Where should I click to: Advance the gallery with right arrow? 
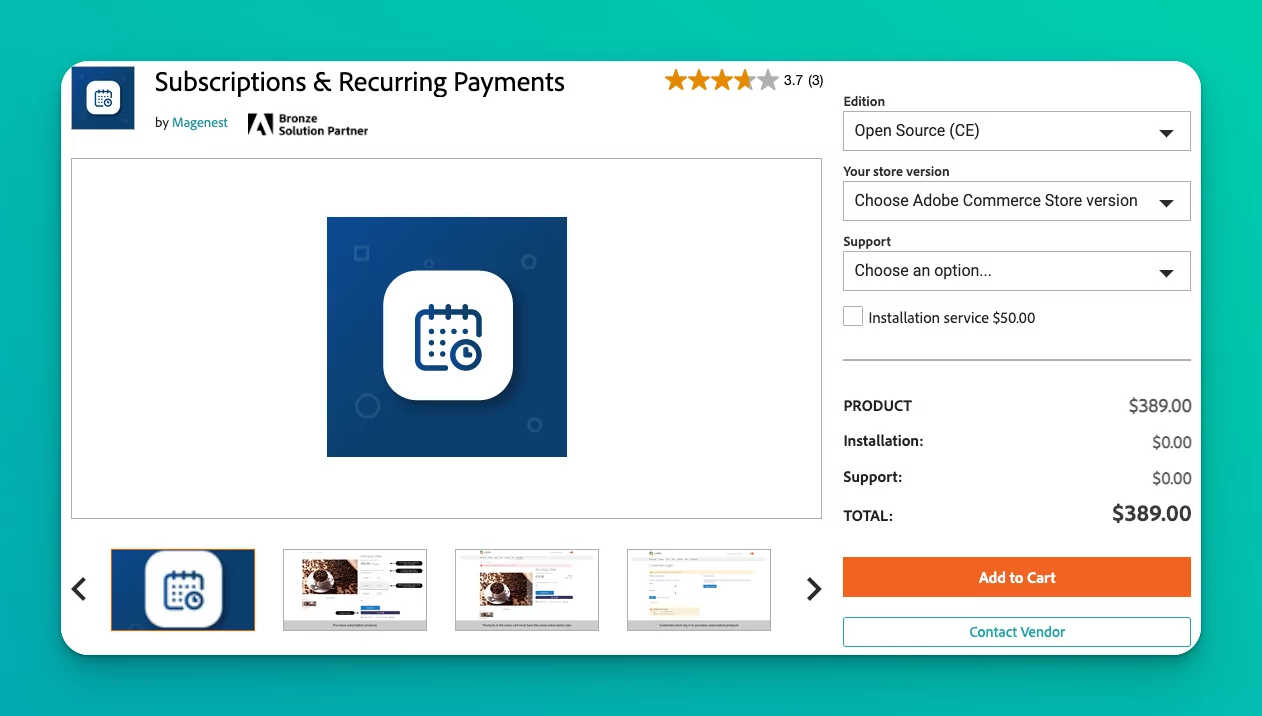pos(814,590)
